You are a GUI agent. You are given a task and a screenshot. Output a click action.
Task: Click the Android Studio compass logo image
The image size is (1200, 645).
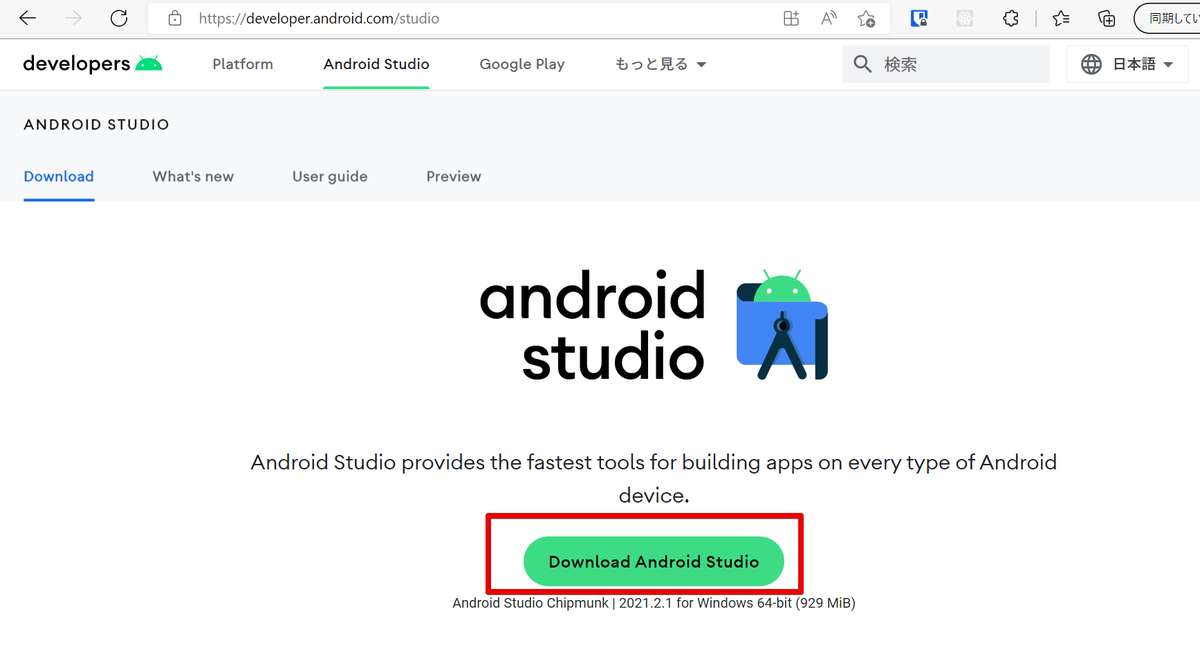(782, 324)
